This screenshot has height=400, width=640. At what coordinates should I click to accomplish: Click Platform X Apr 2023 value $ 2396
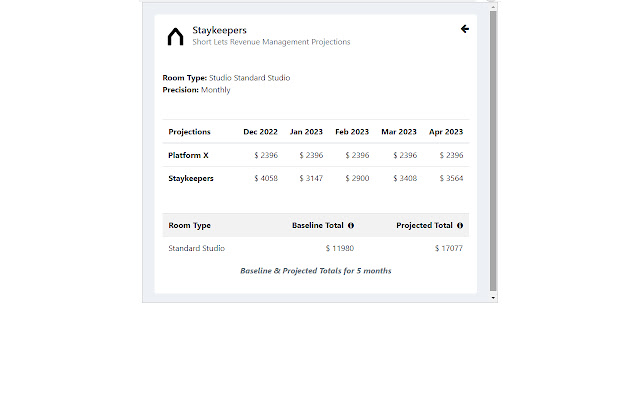[451, 155]
